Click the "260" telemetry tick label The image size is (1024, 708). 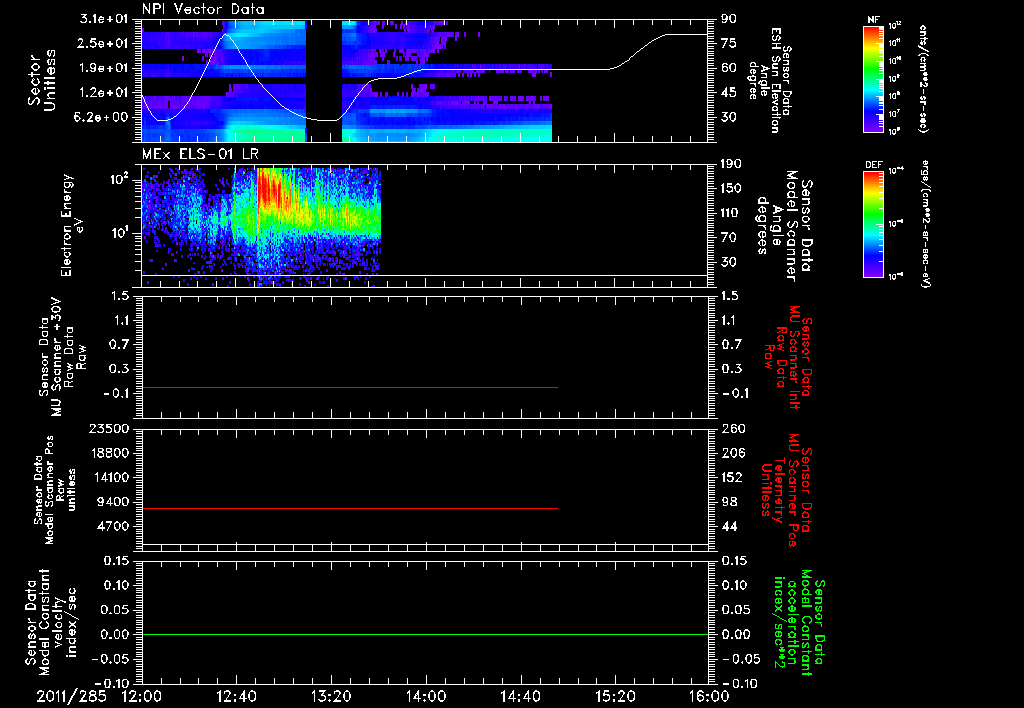[x=732, y=429]
